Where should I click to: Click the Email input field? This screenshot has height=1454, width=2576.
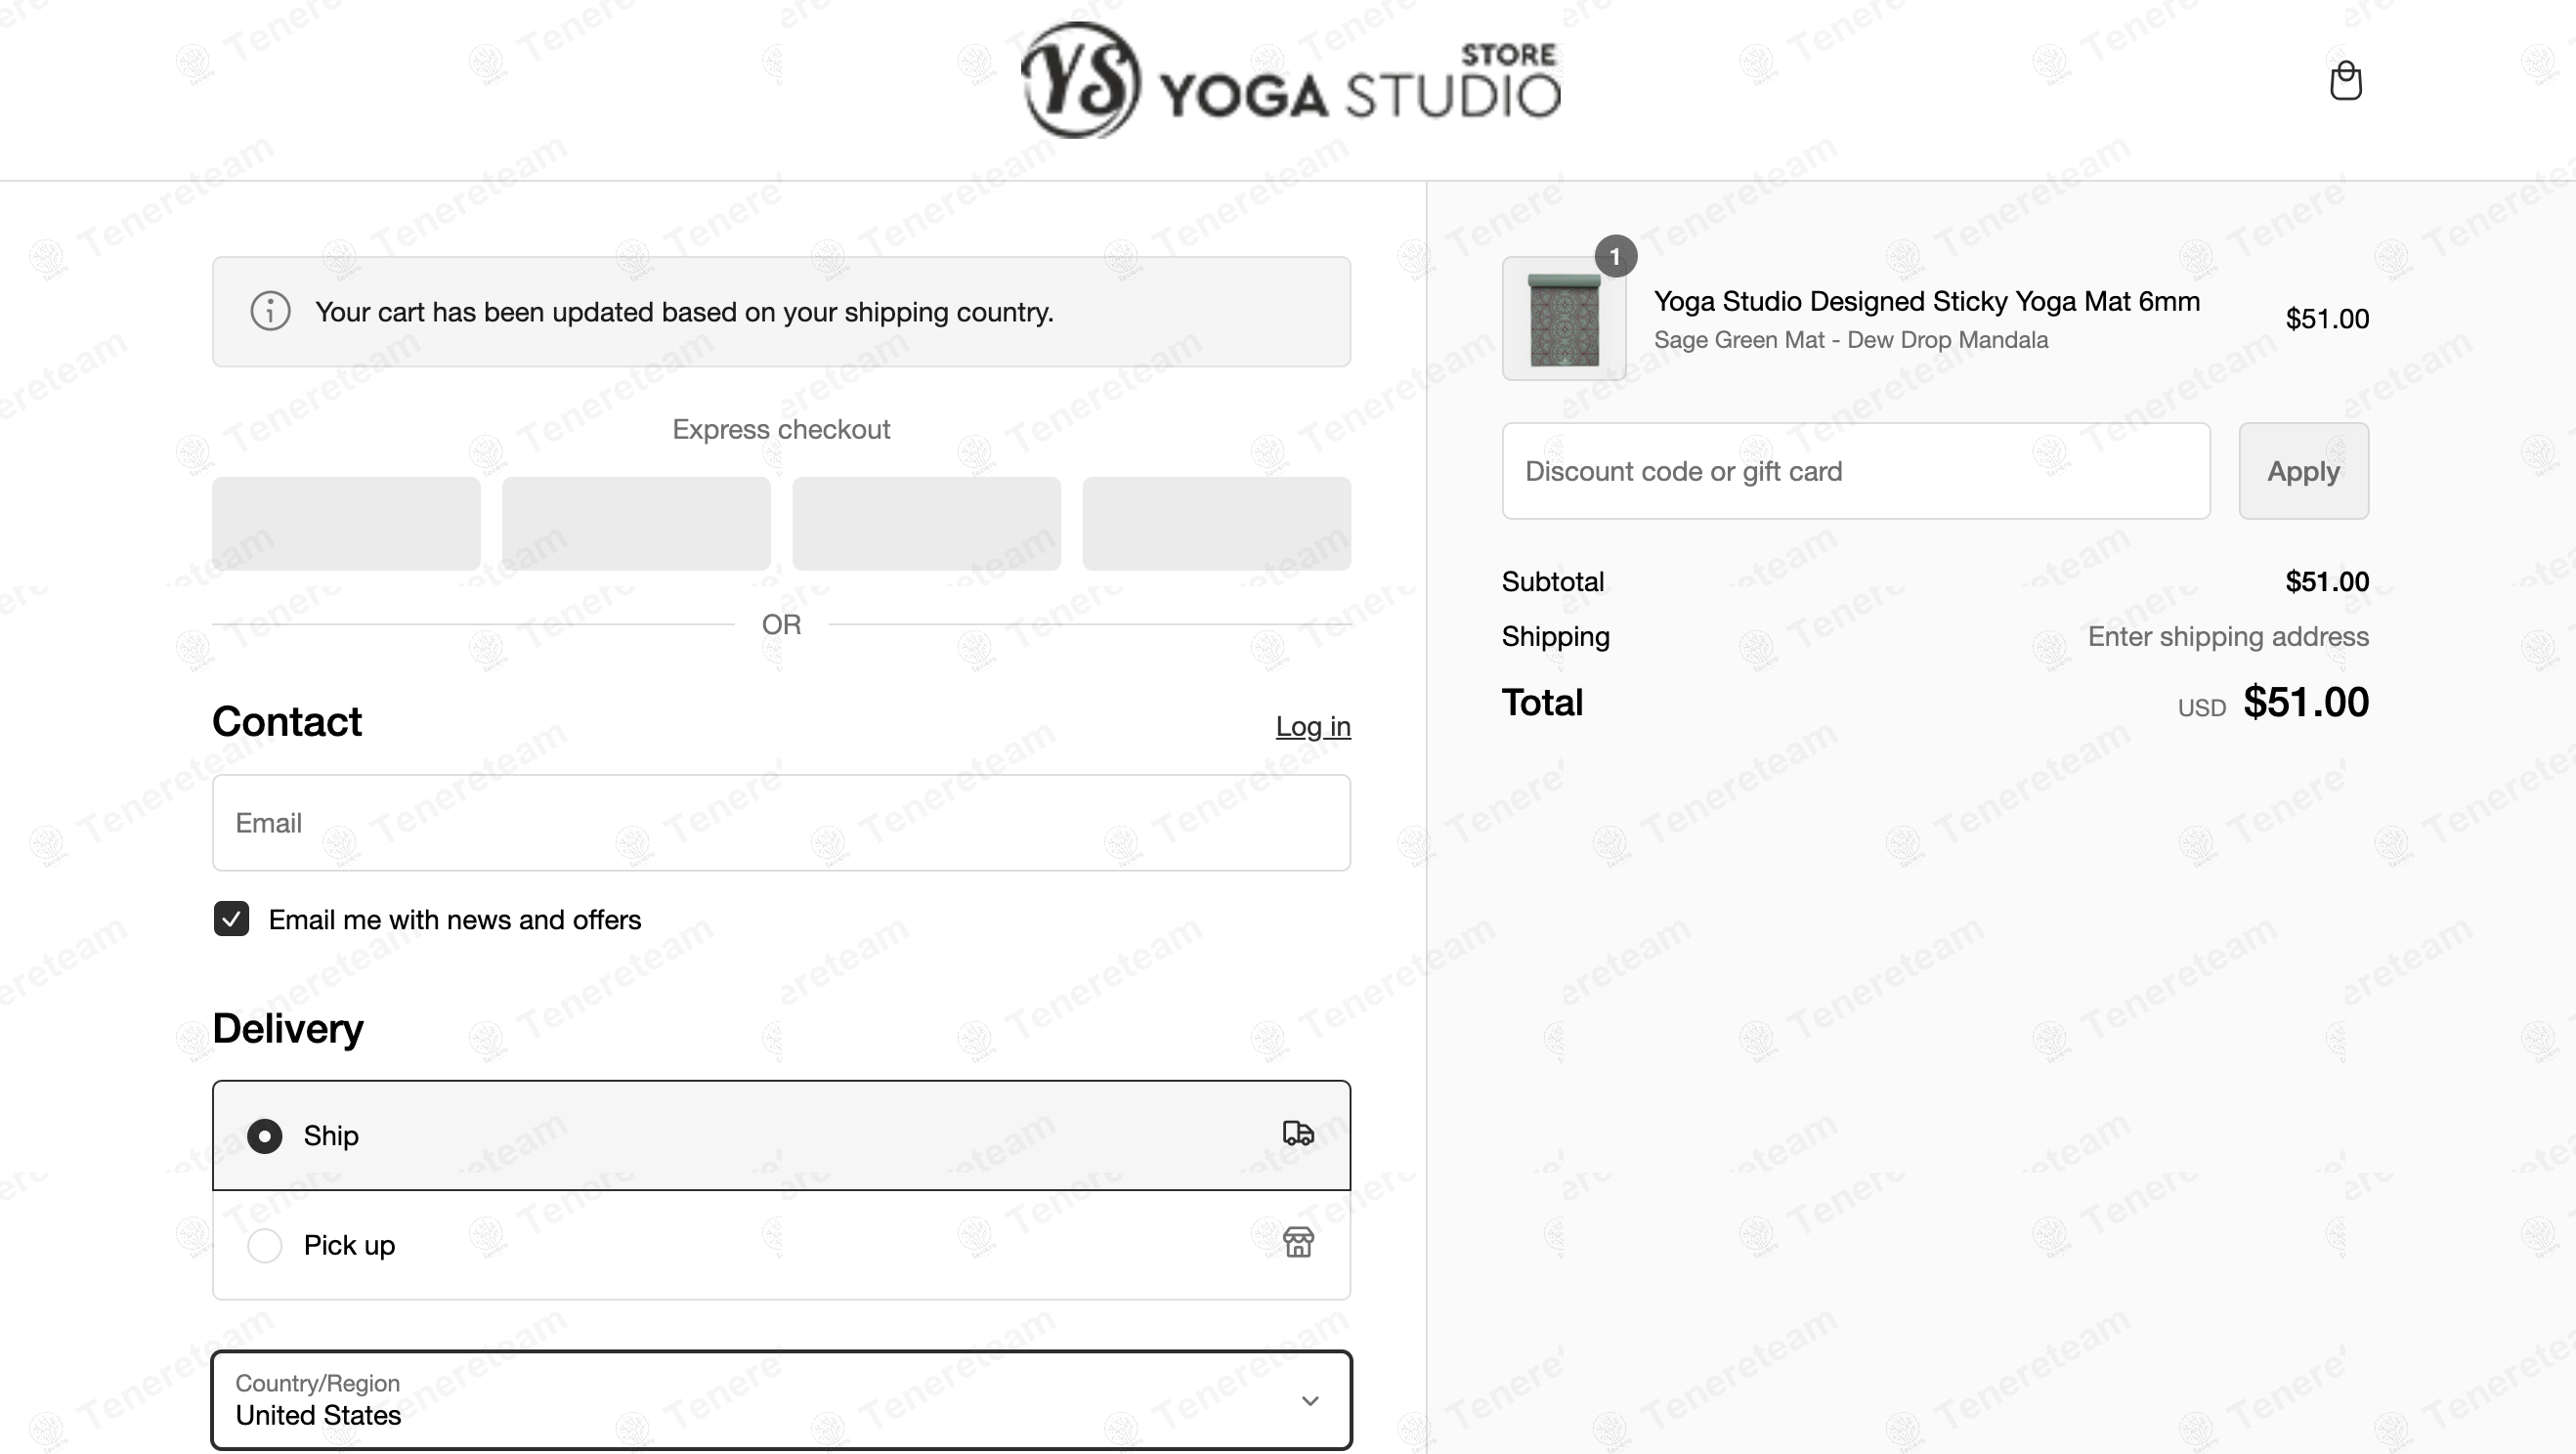[x=780, y=823]
